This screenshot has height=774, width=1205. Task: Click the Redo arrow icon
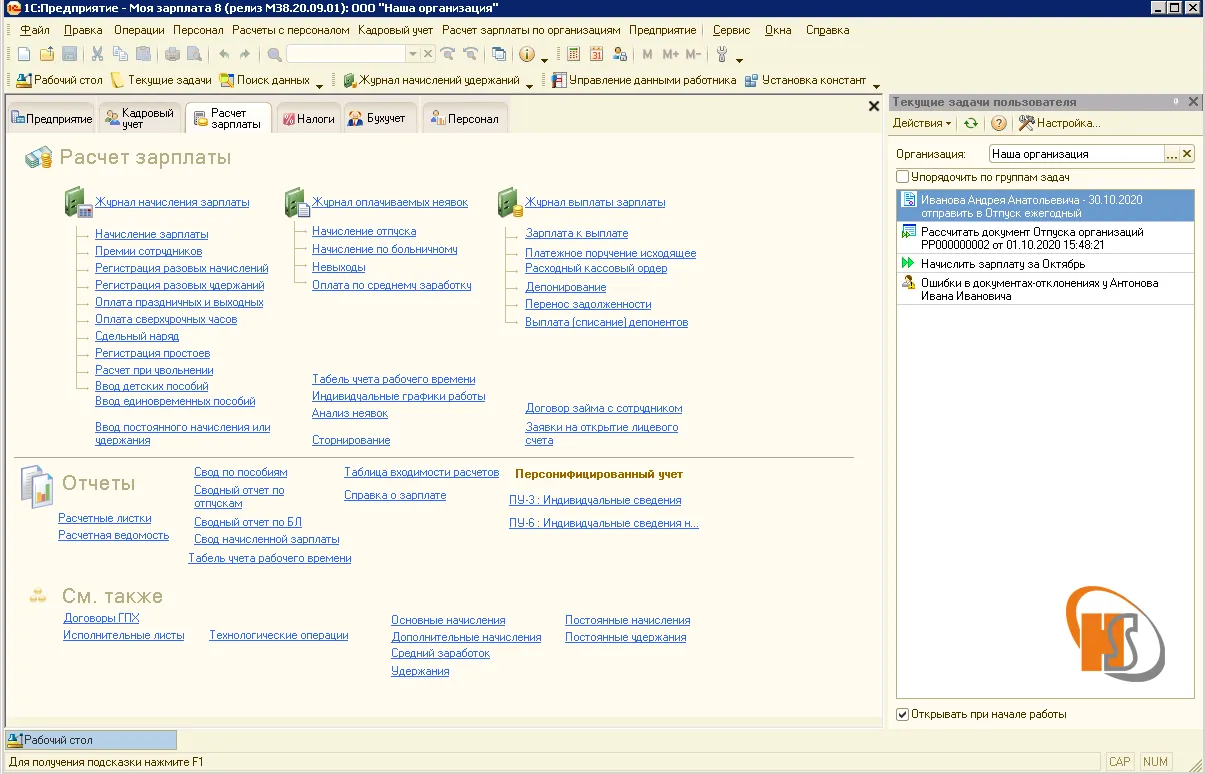(x=245, y=54)
